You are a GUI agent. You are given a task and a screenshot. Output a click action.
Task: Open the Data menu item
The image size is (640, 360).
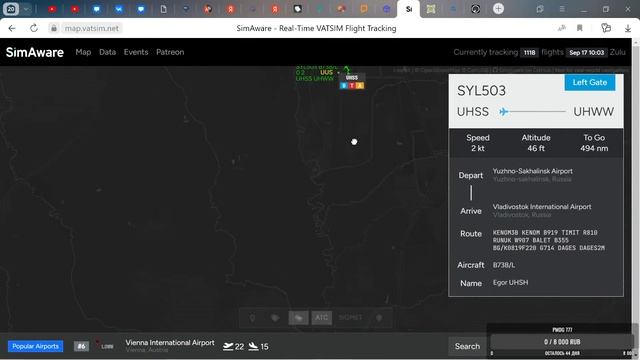click(x=107, y=52)
